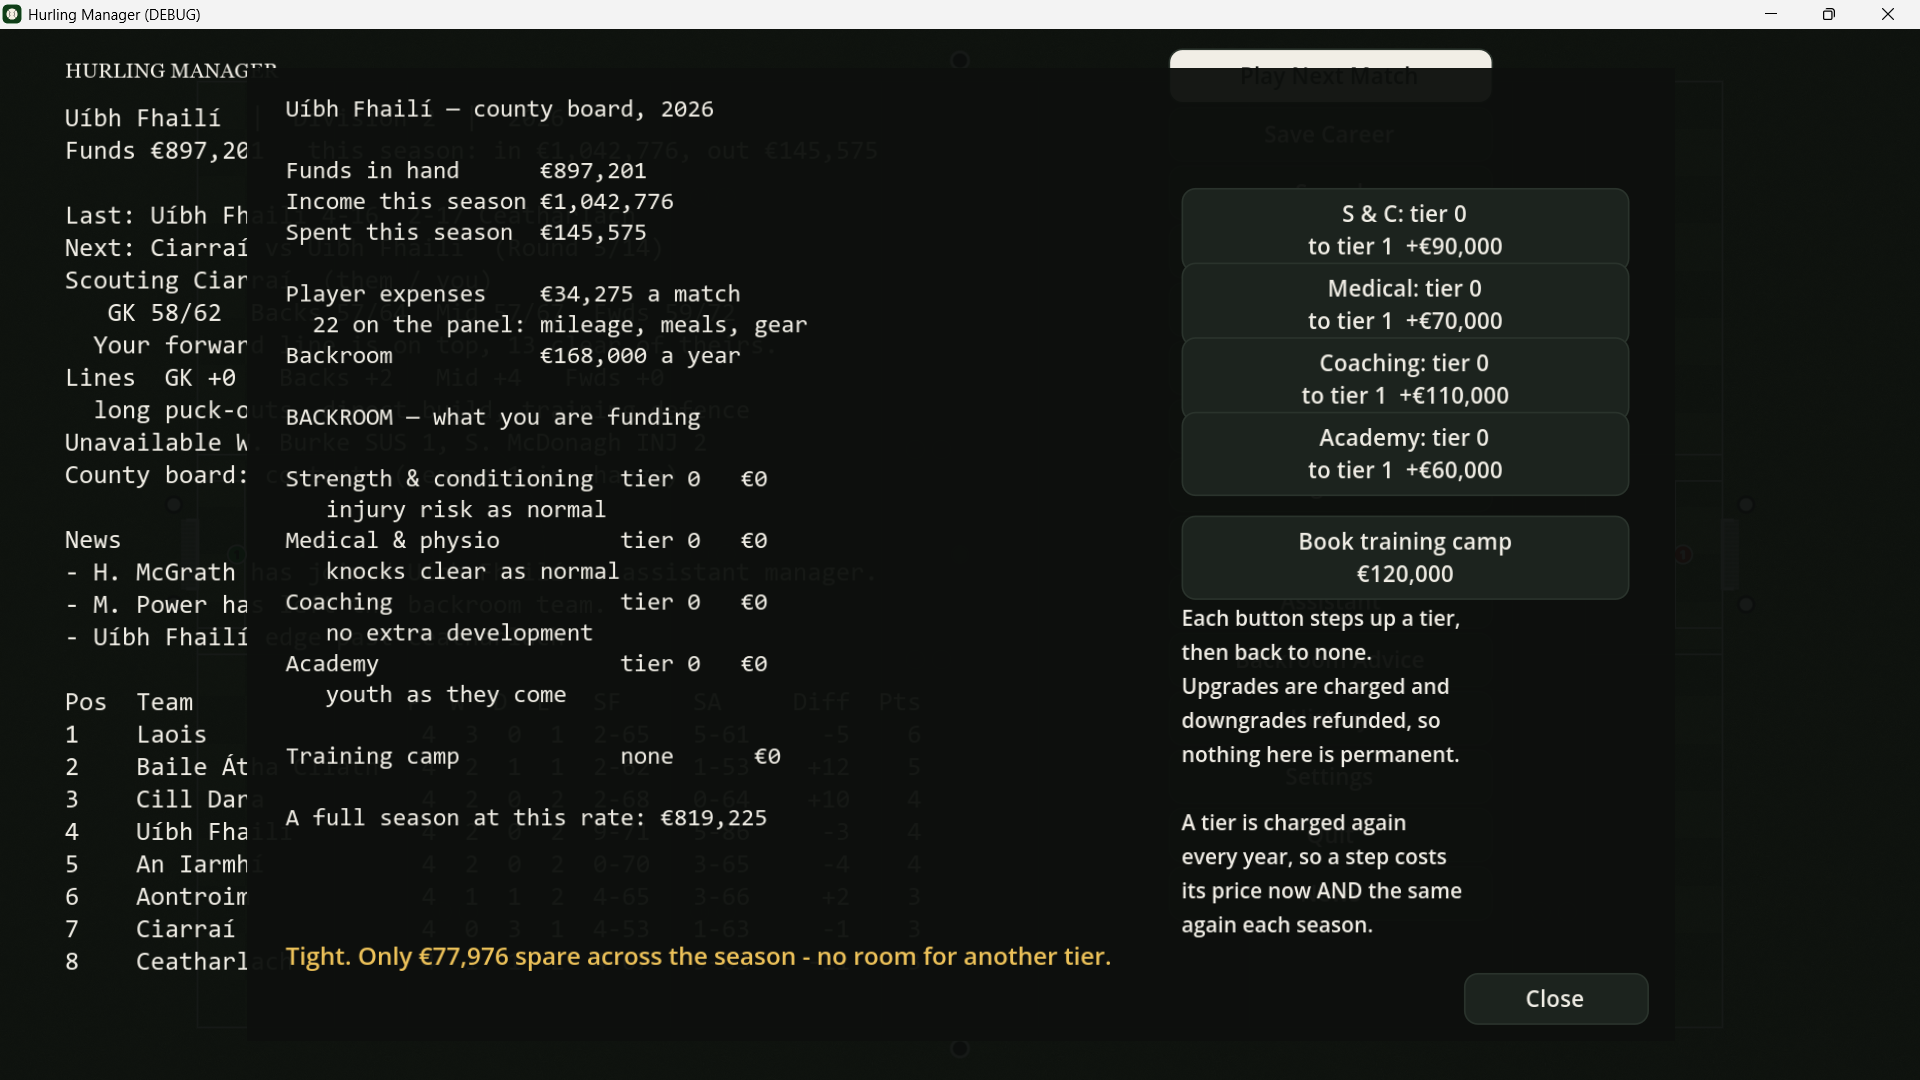This screenshot has width=1920, height=1080.
Task: Click the Training camp none line
Action: [533, 757]
